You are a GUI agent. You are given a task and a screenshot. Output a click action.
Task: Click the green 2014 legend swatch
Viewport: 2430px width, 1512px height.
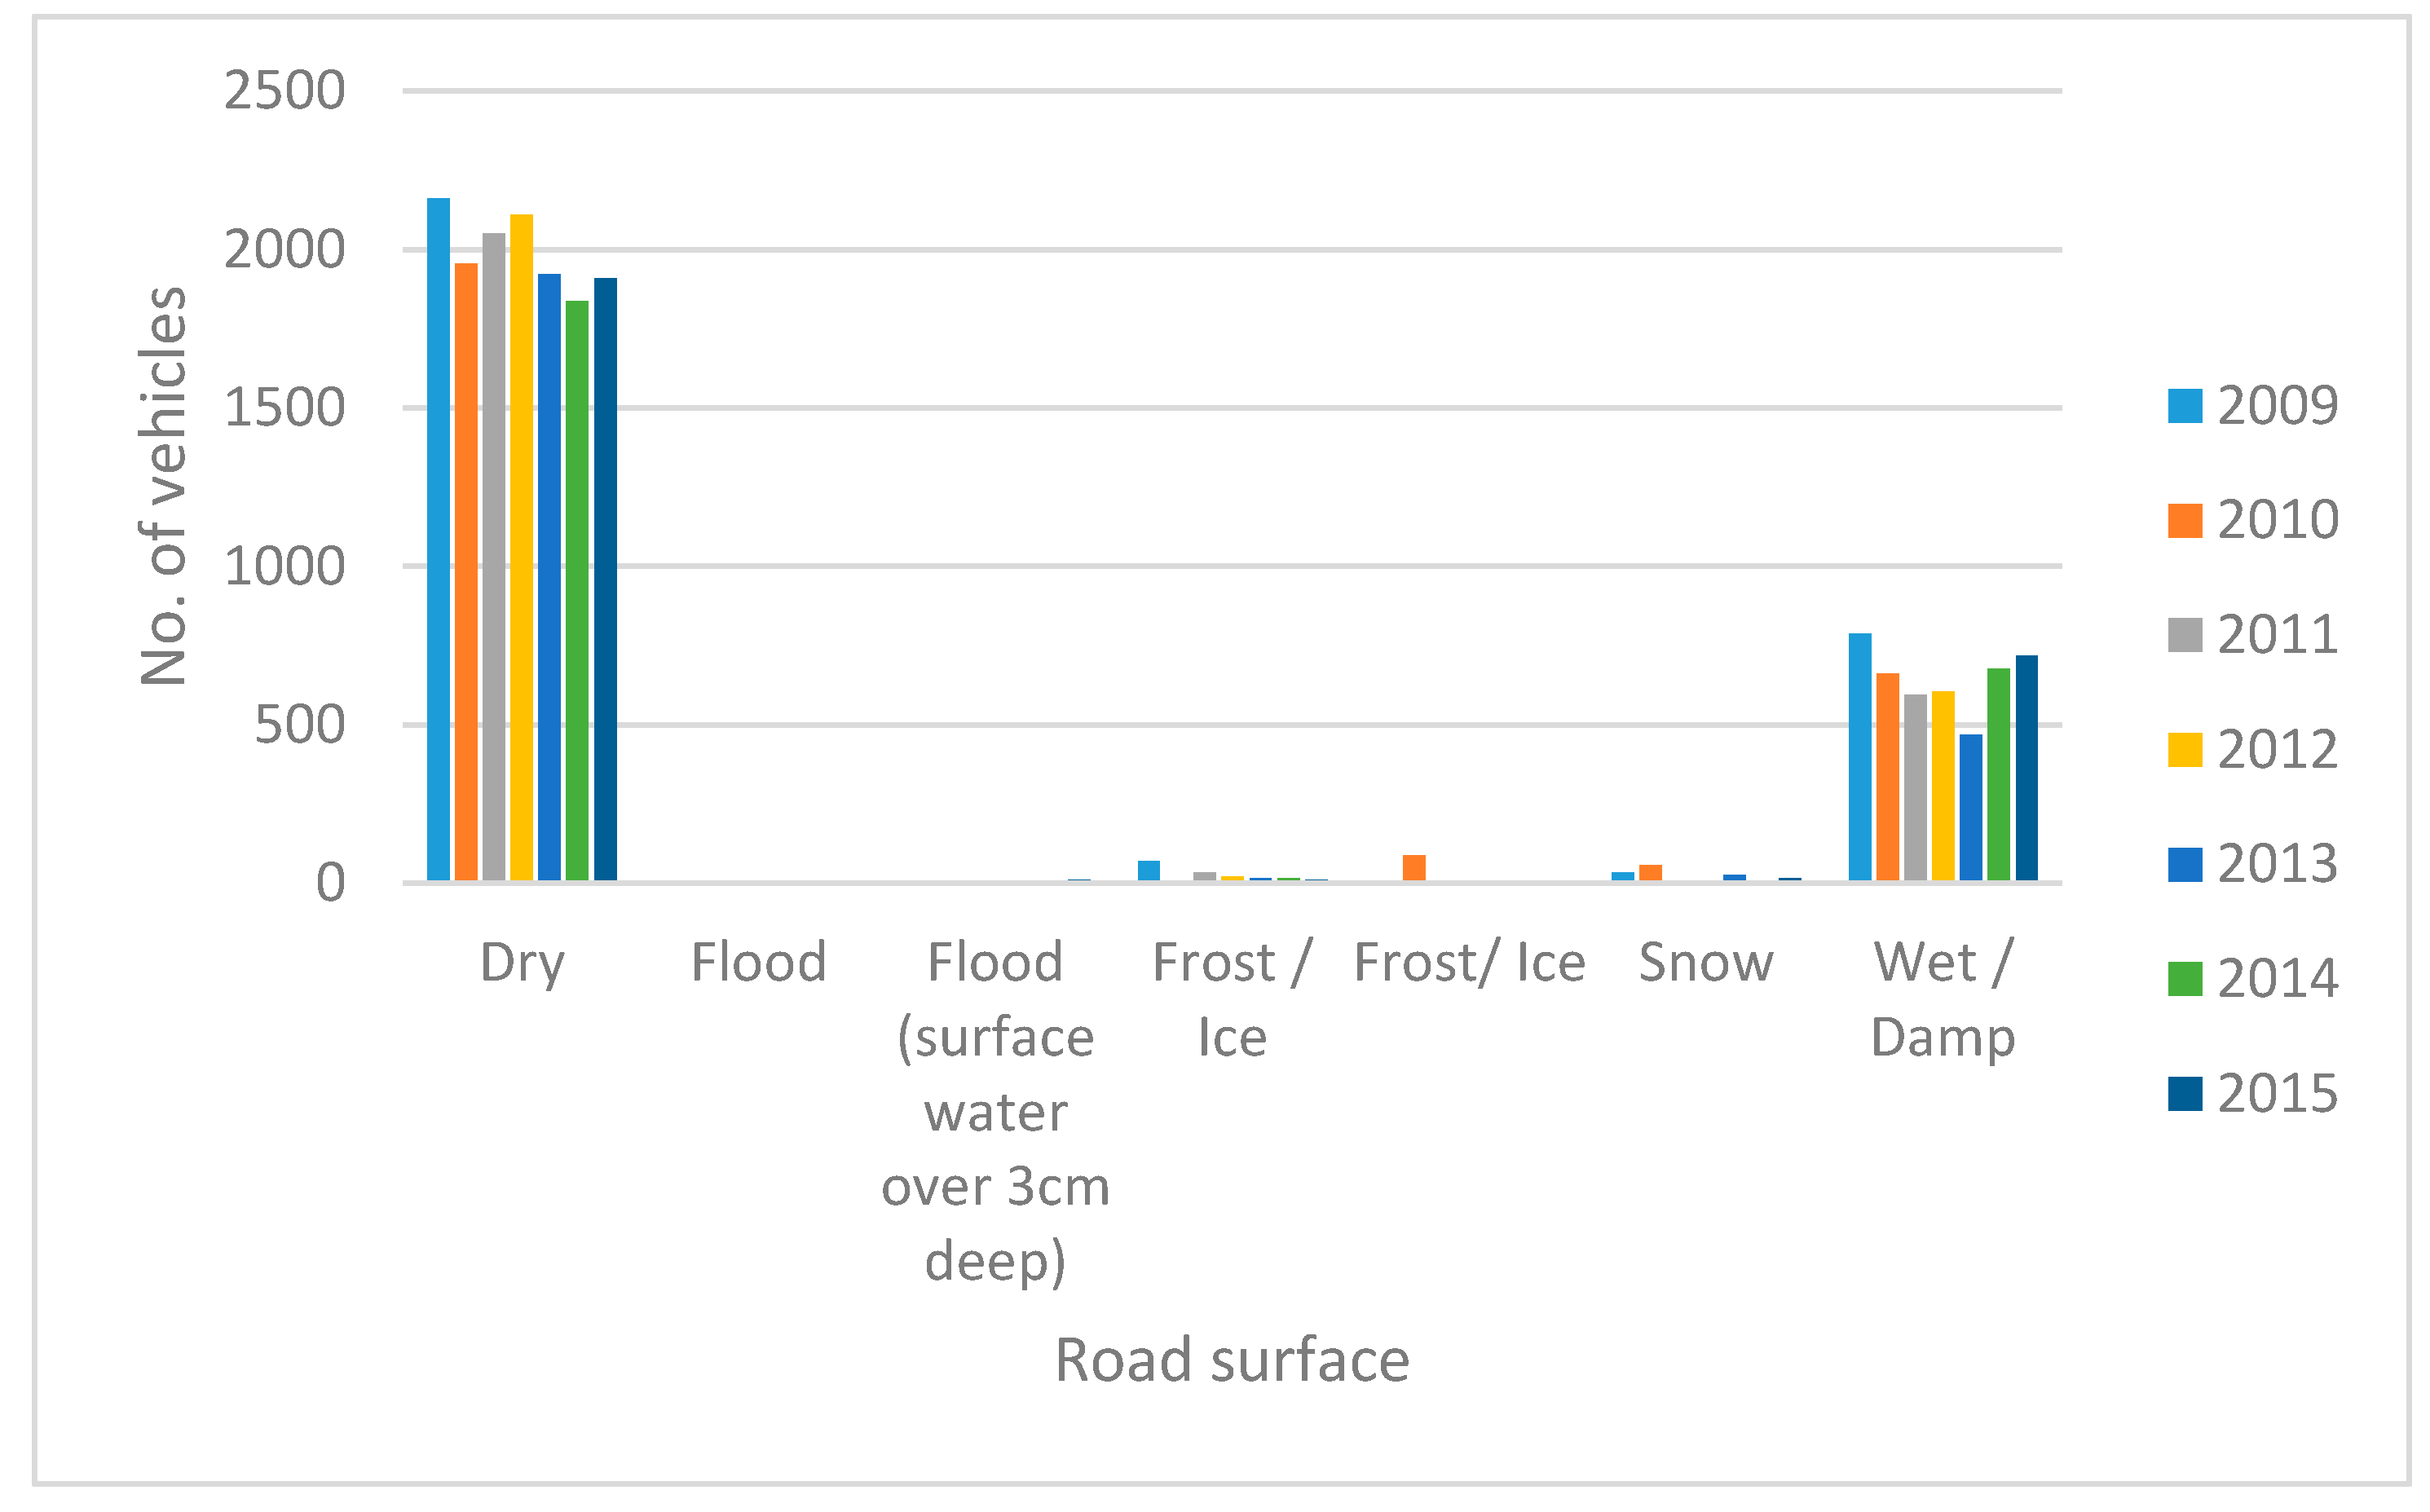(2185, 979)
